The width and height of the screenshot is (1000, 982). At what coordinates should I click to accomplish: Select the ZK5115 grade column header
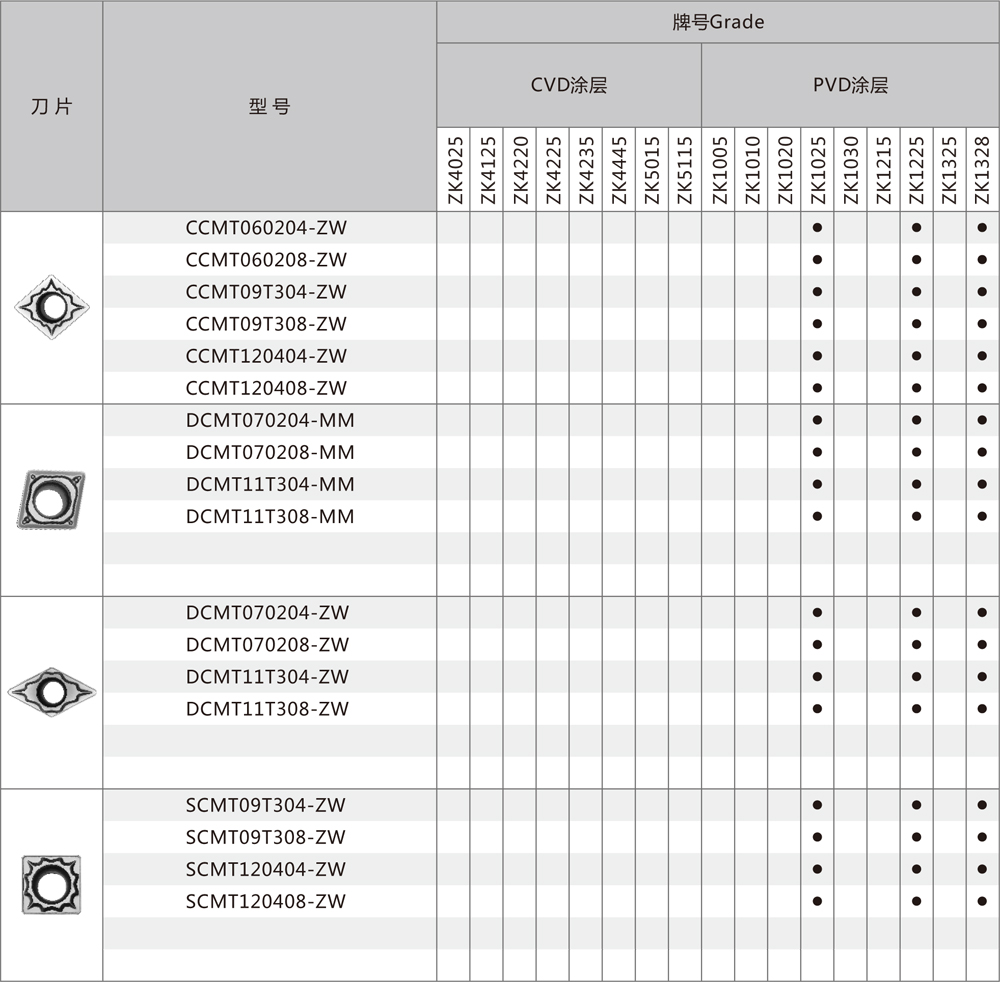[684, 170]
